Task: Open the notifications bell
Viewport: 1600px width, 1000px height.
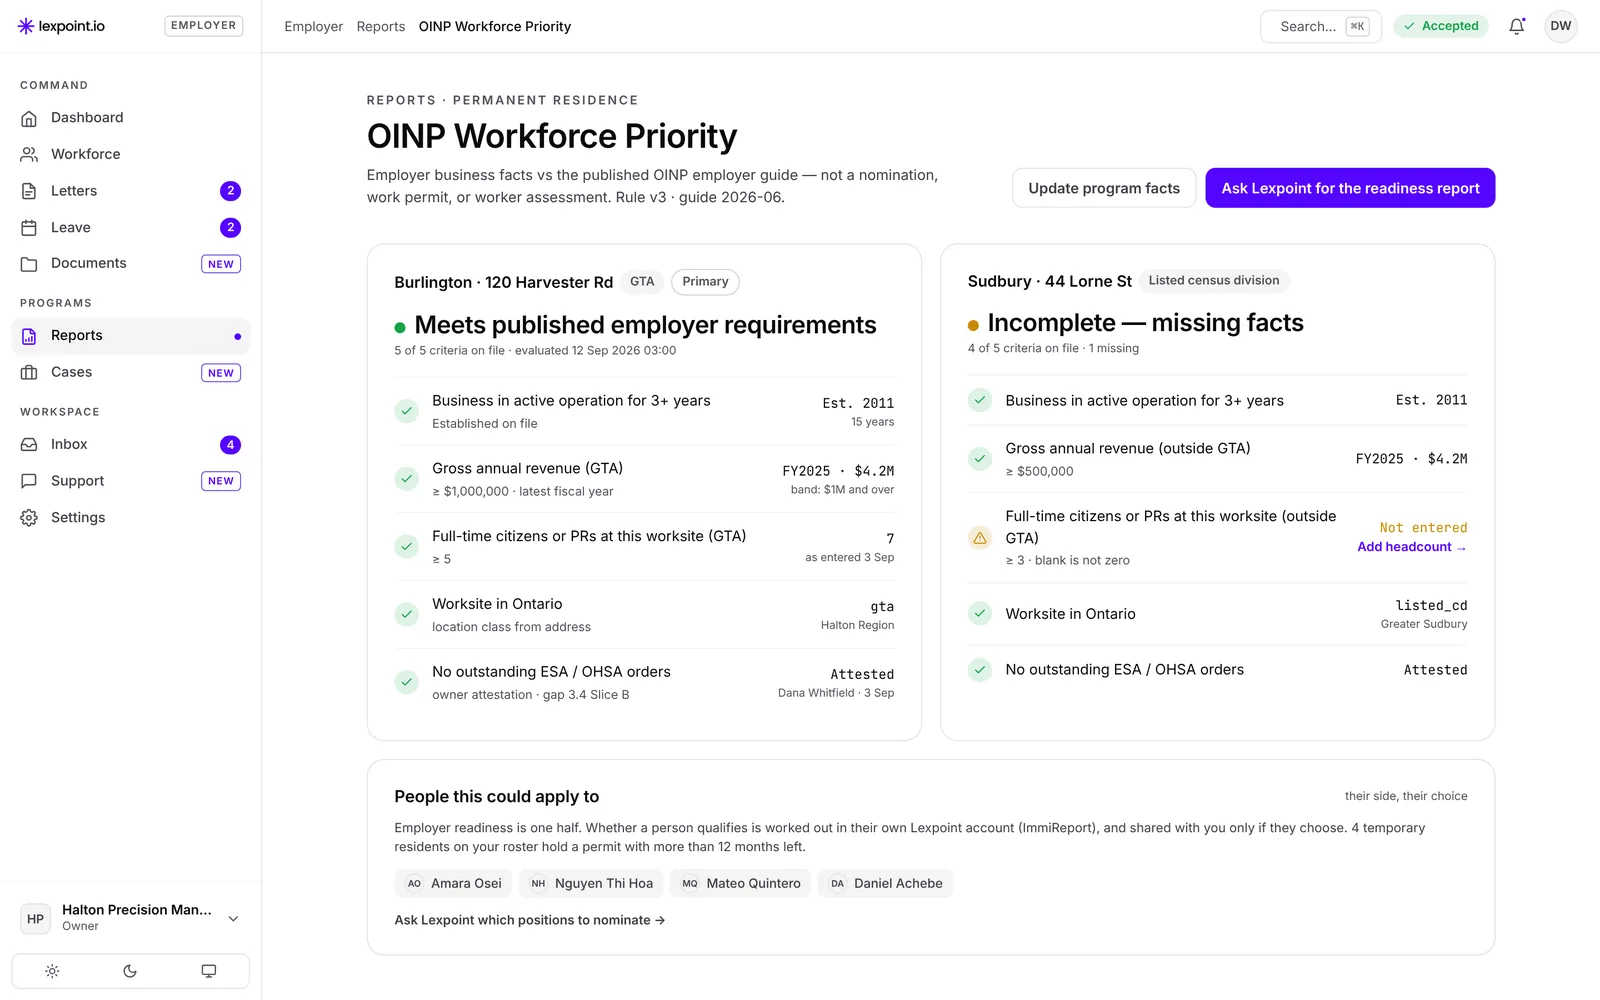Action: click(x=1516, y=26)
